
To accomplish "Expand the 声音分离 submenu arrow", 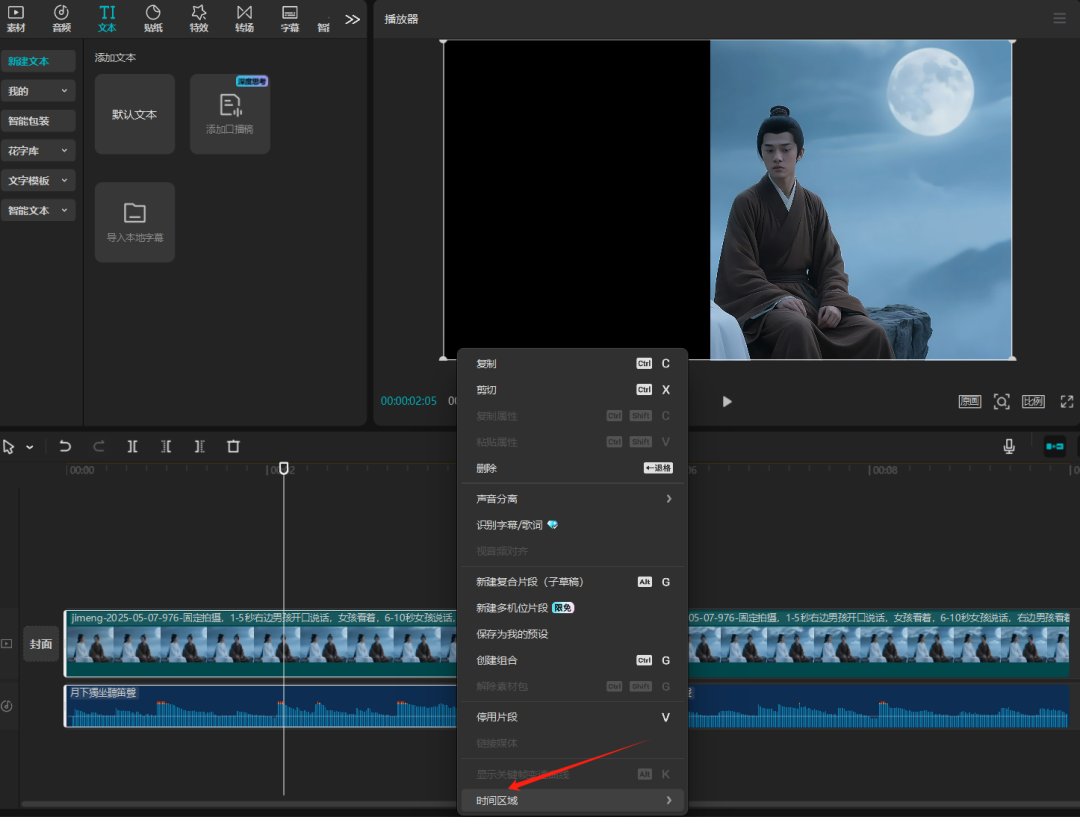I will click(668, 499).
